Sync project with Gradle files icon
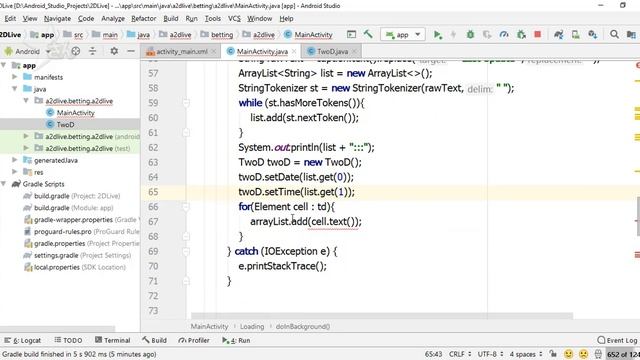 558,35
